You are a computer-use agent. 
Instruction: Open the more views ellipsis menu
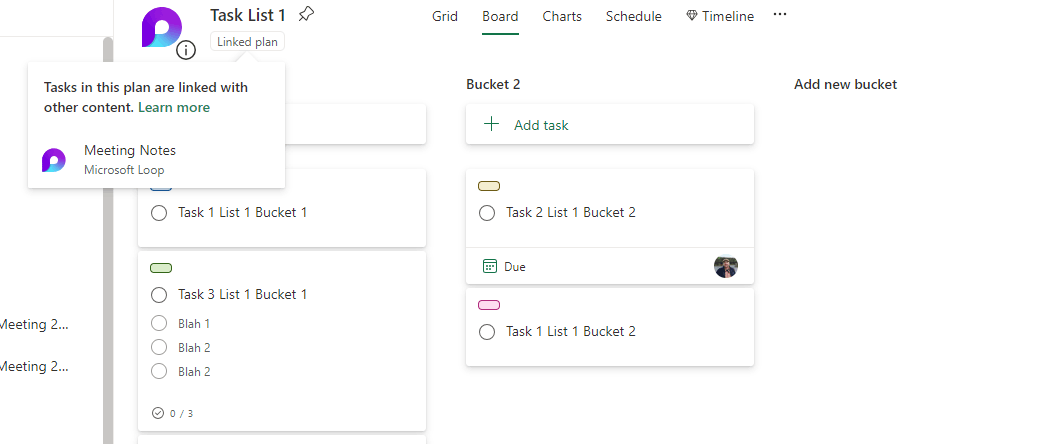click(x=780, y=16)
